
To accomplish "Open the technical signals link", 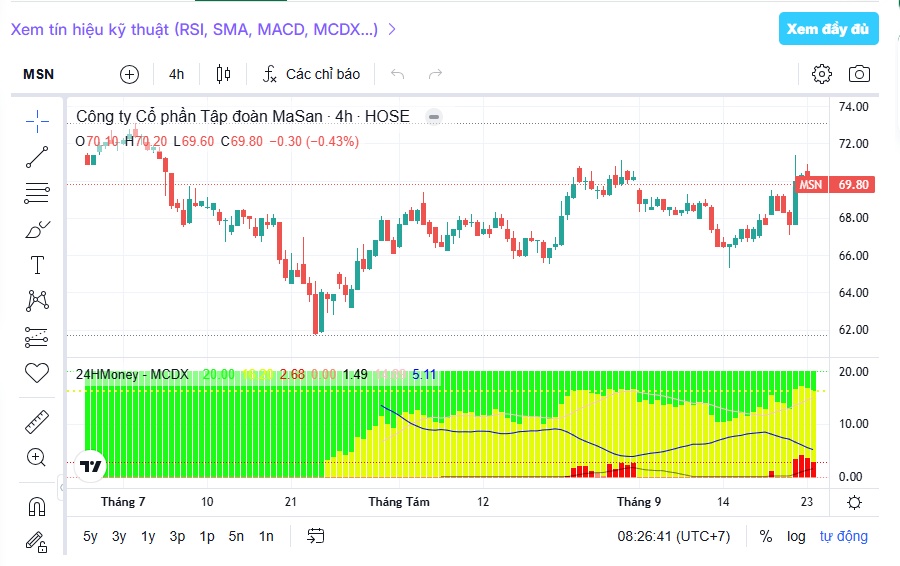I will pos(204,29).
